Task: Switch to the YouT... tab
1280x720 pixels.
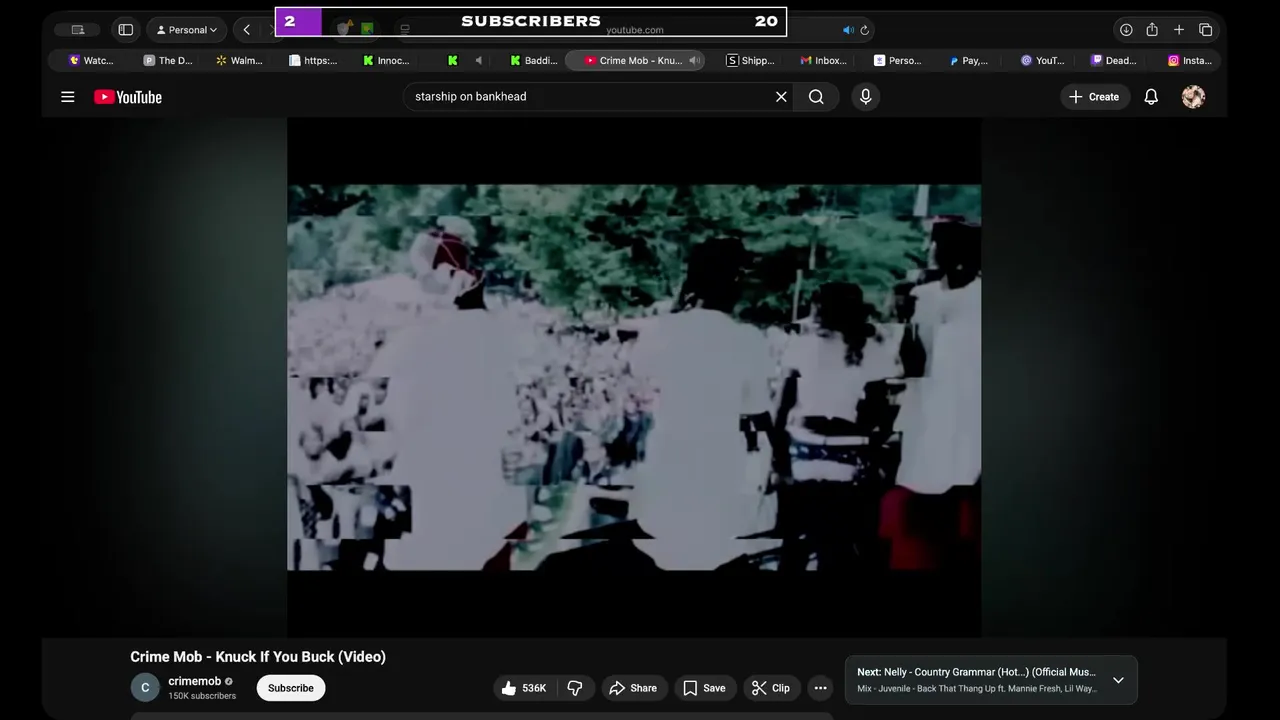Action: [x=1042, y=61]
